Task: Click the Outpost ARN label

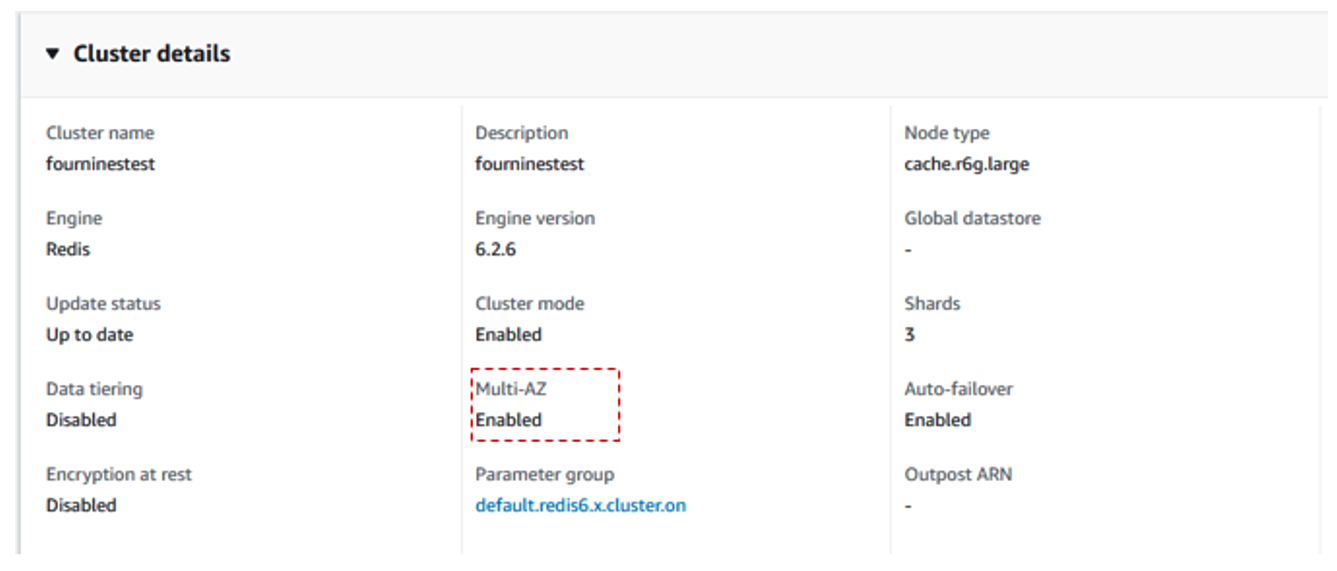Action: coord(958,474)
